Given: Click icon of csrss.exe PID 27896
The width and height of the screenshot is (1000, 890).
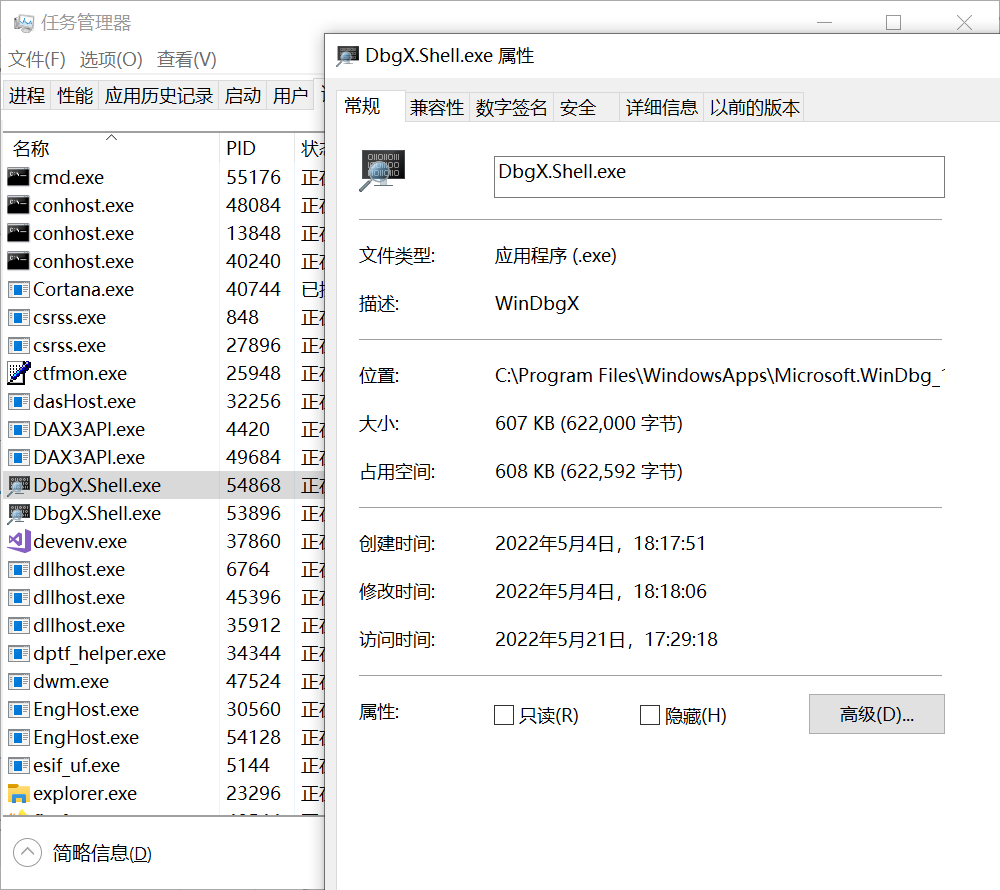Looking at the screenshot, I should [18, 346].
